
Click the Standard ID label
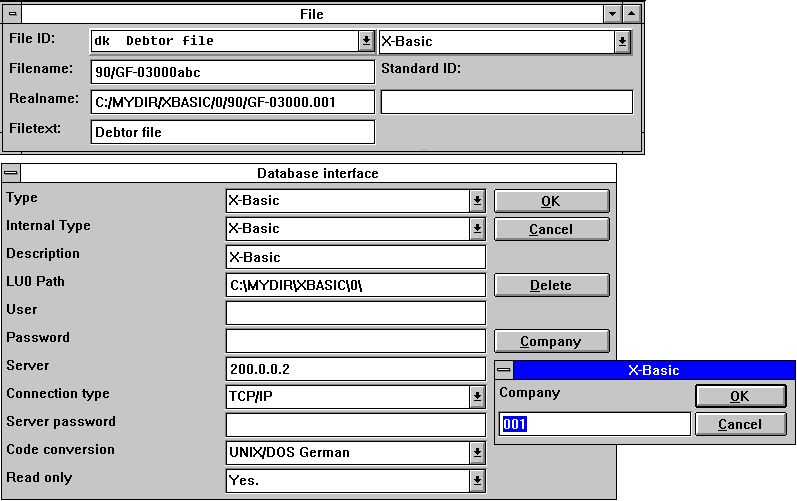point(421,69)
